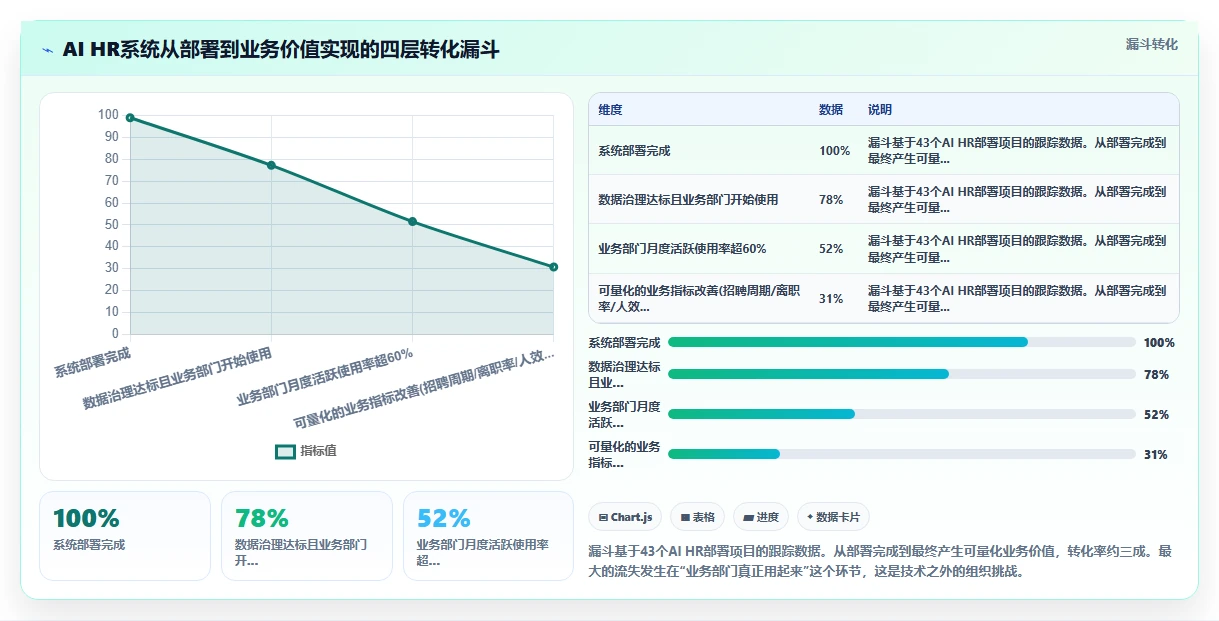
Task: Select the 可量化的业务指标改善 table cell
Action: [699, 298]
